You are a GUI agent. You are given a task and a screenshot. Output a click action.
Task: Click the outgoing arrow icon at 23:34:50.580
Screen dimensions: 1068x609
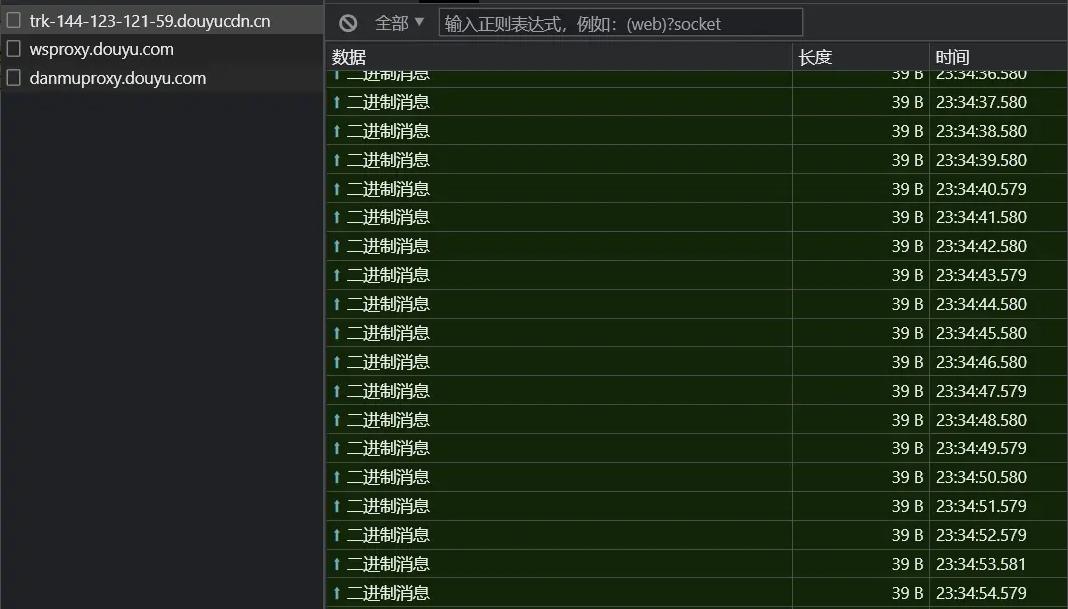(336, 477)
